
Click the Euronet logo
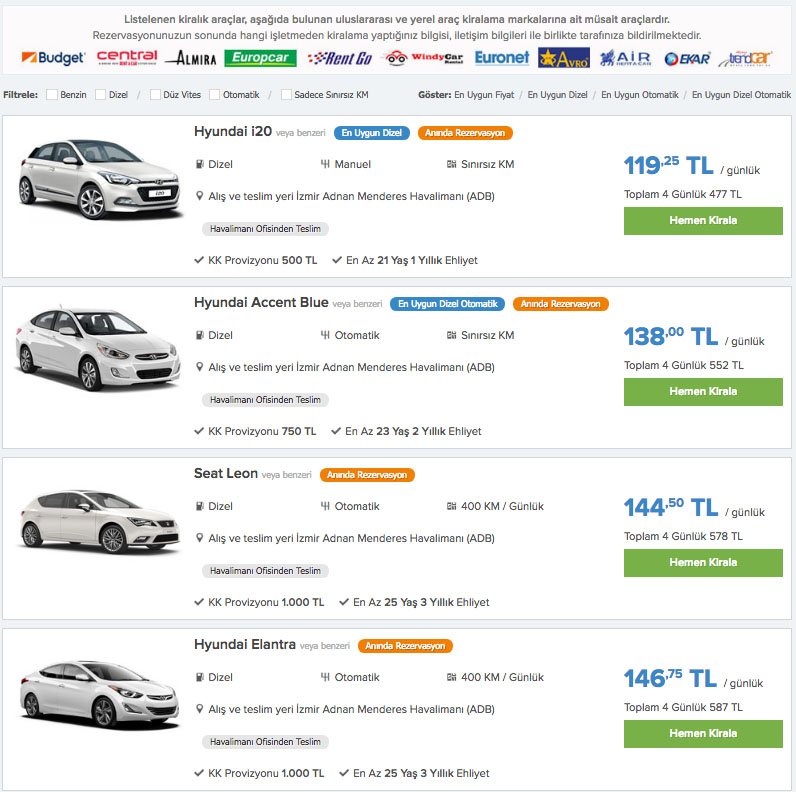click(x=502, y=58)
